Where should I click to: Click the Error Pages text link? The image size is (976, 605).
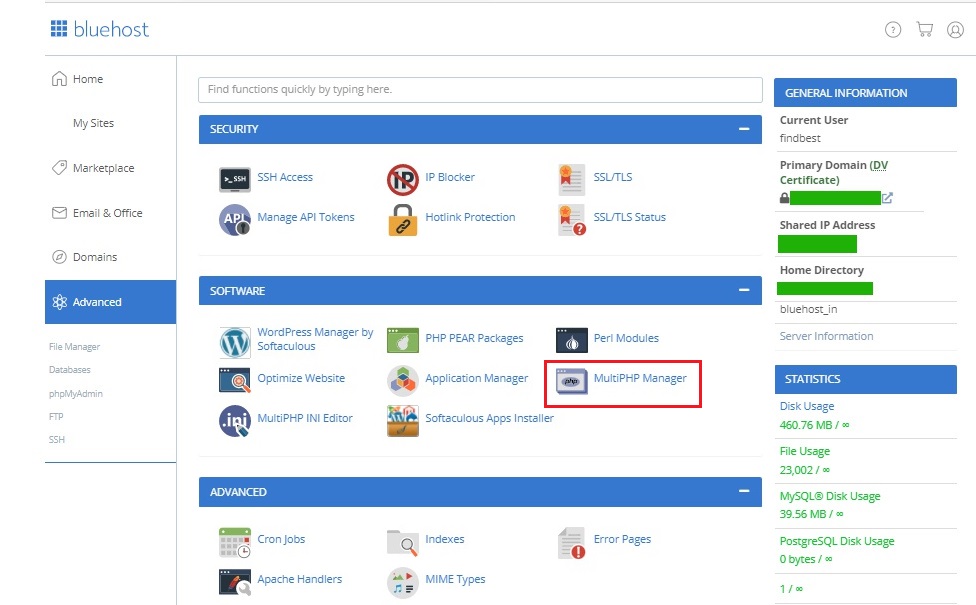click(622, 539)
